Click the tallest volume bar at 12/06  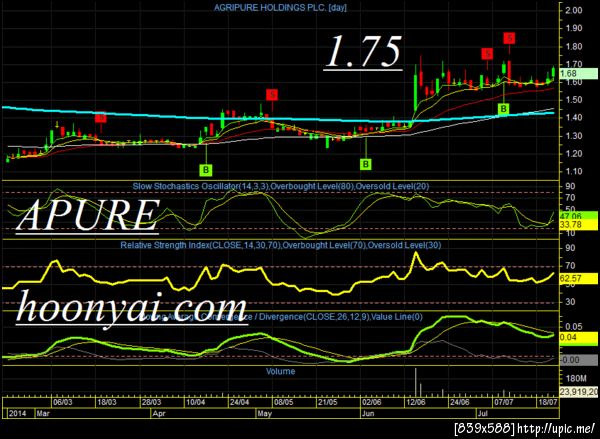415,382
